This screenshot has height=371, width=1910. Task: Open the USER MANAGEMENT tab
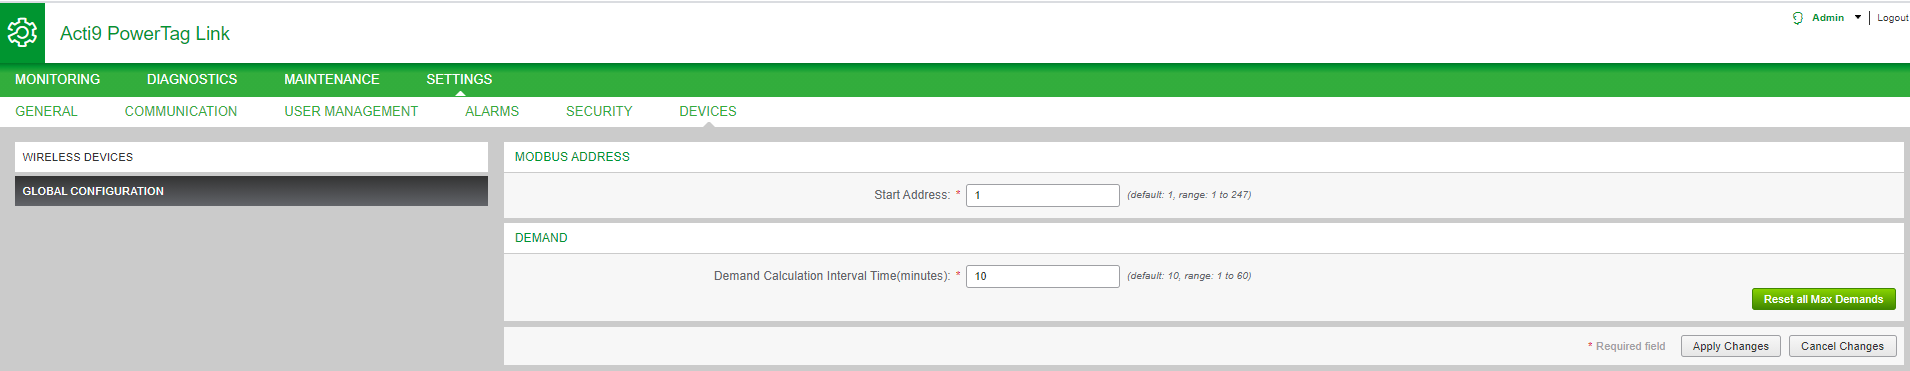click(351, 111)
